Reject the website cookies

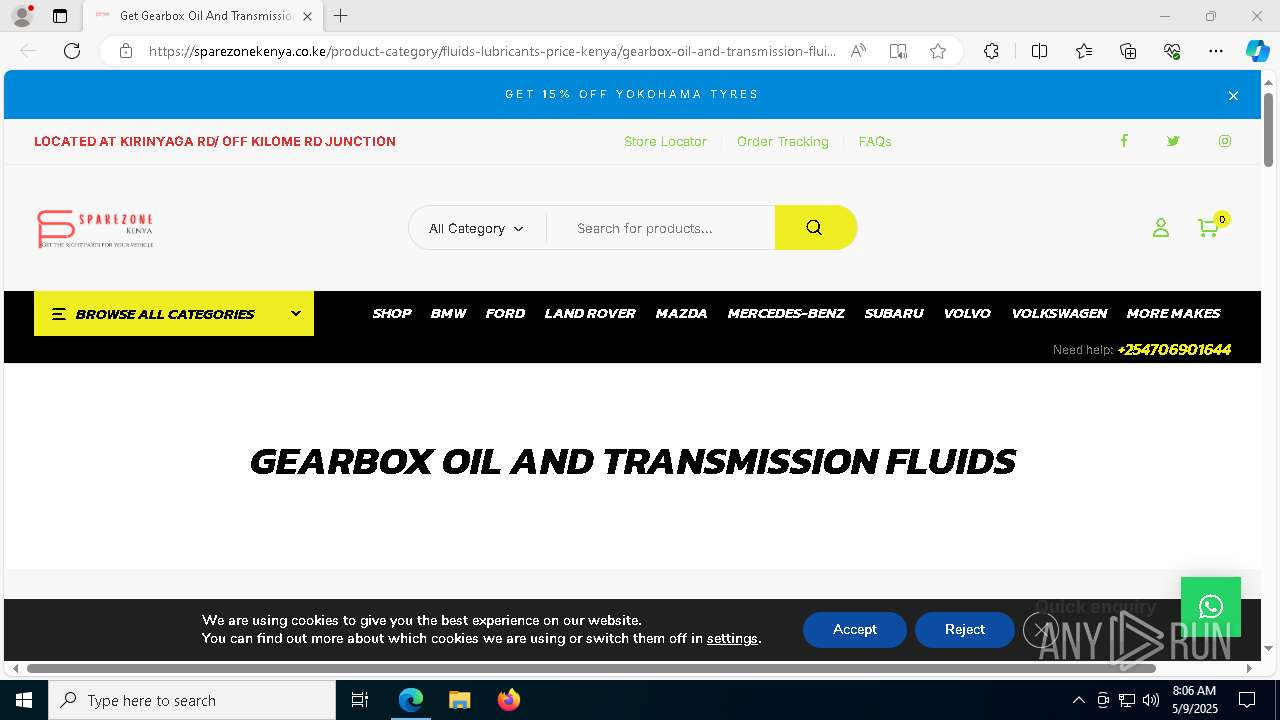(x=965, y=630)
